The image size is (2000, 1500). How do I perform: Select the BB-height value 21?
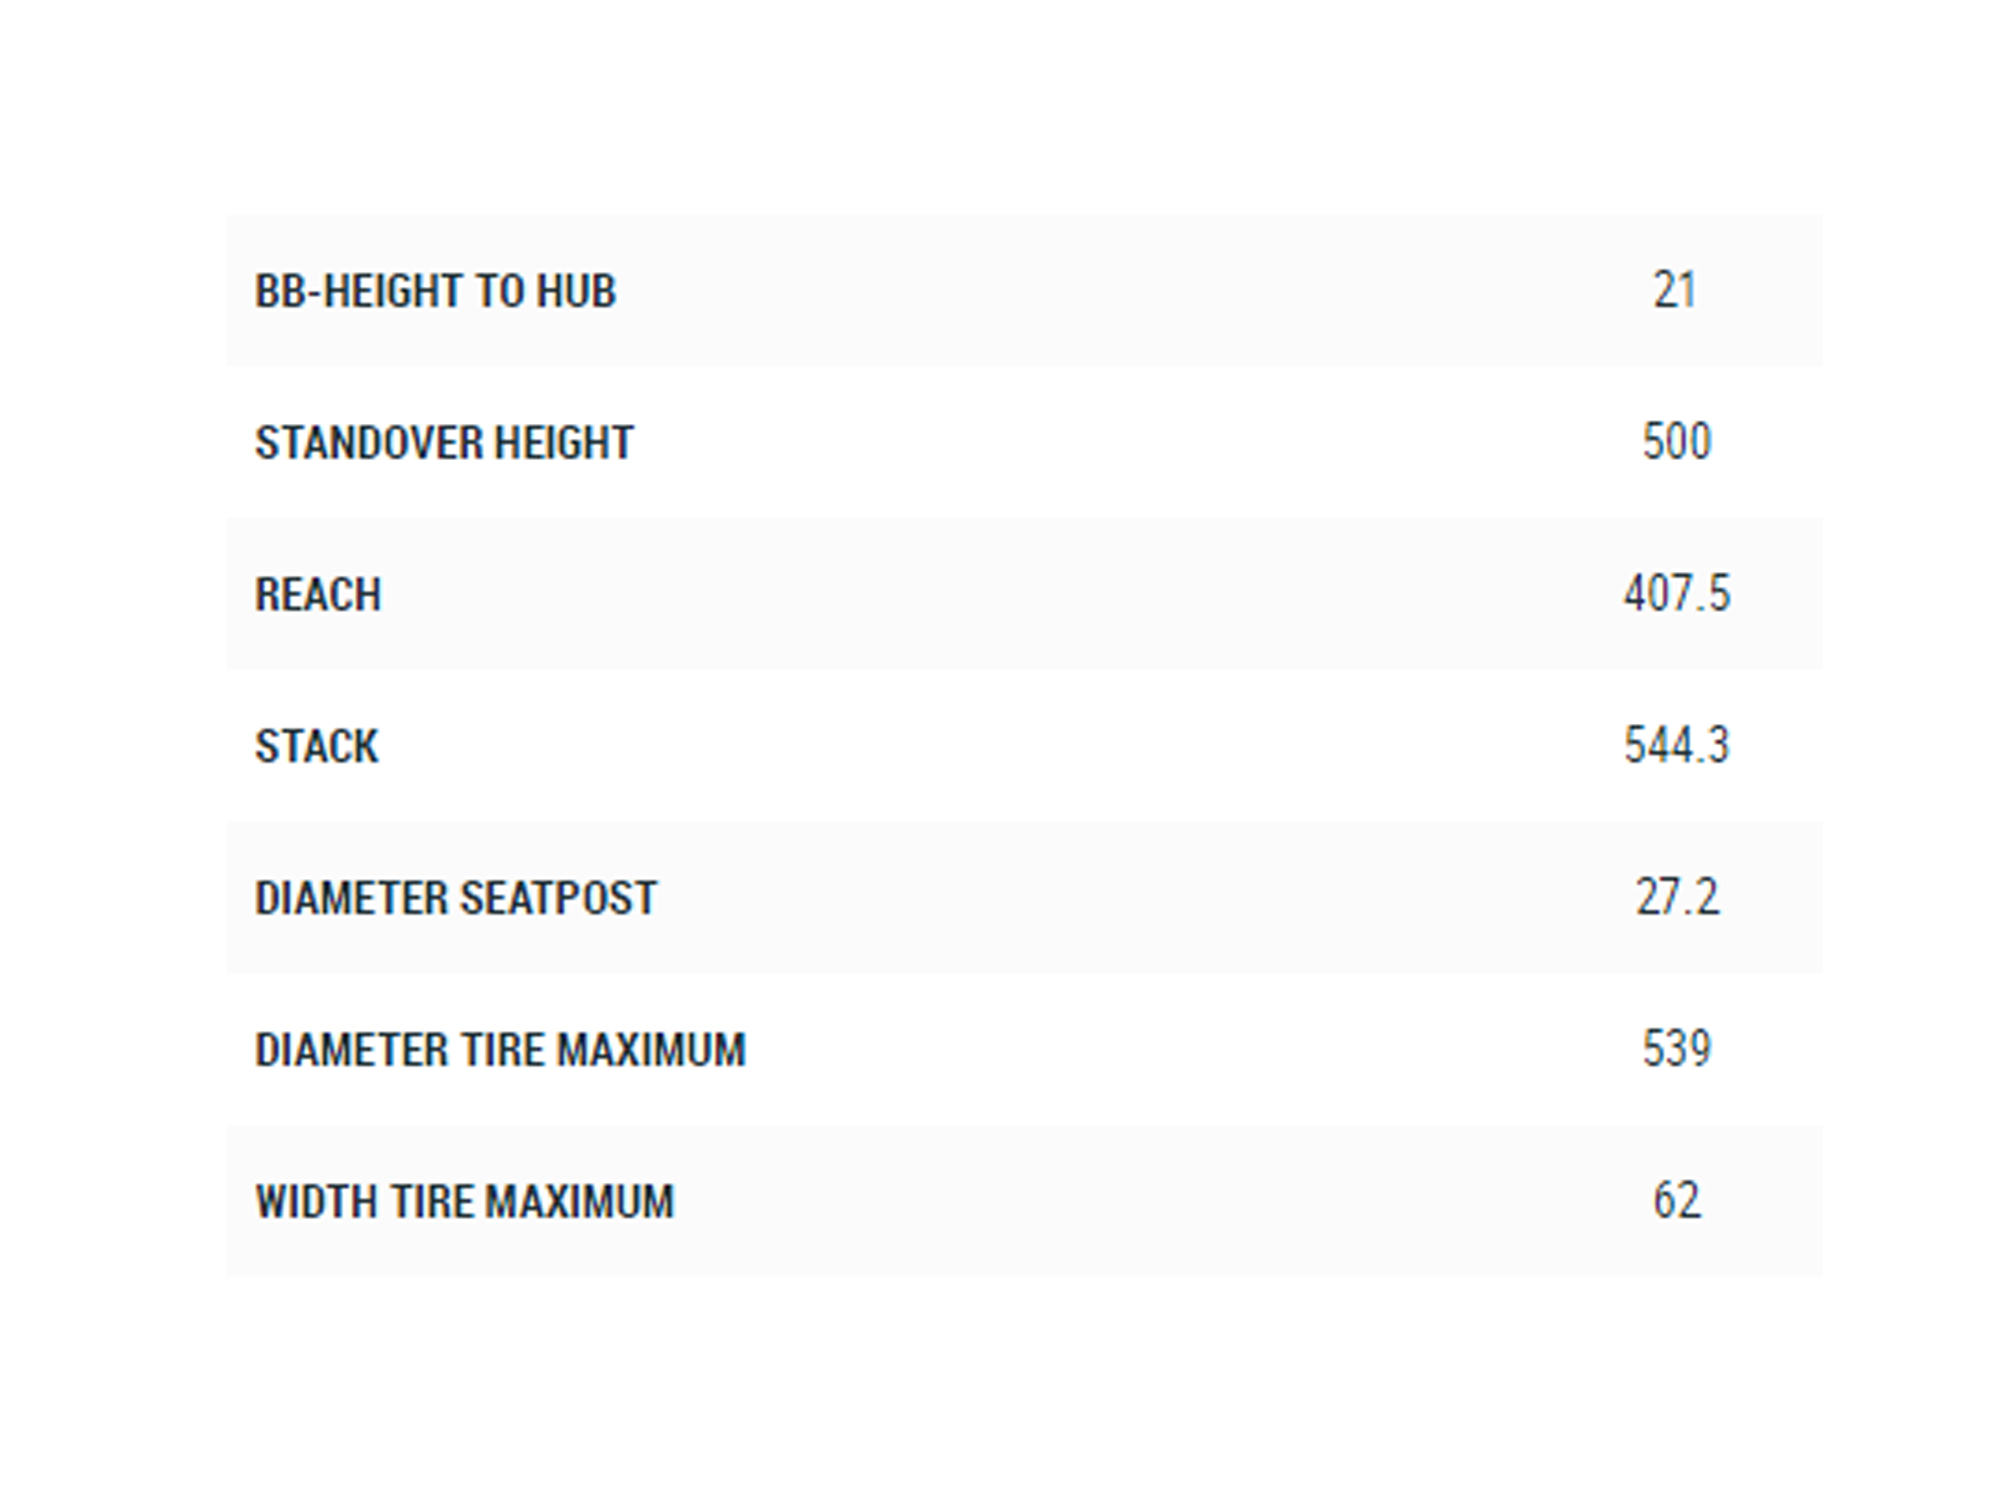[x=1675, y=291]
